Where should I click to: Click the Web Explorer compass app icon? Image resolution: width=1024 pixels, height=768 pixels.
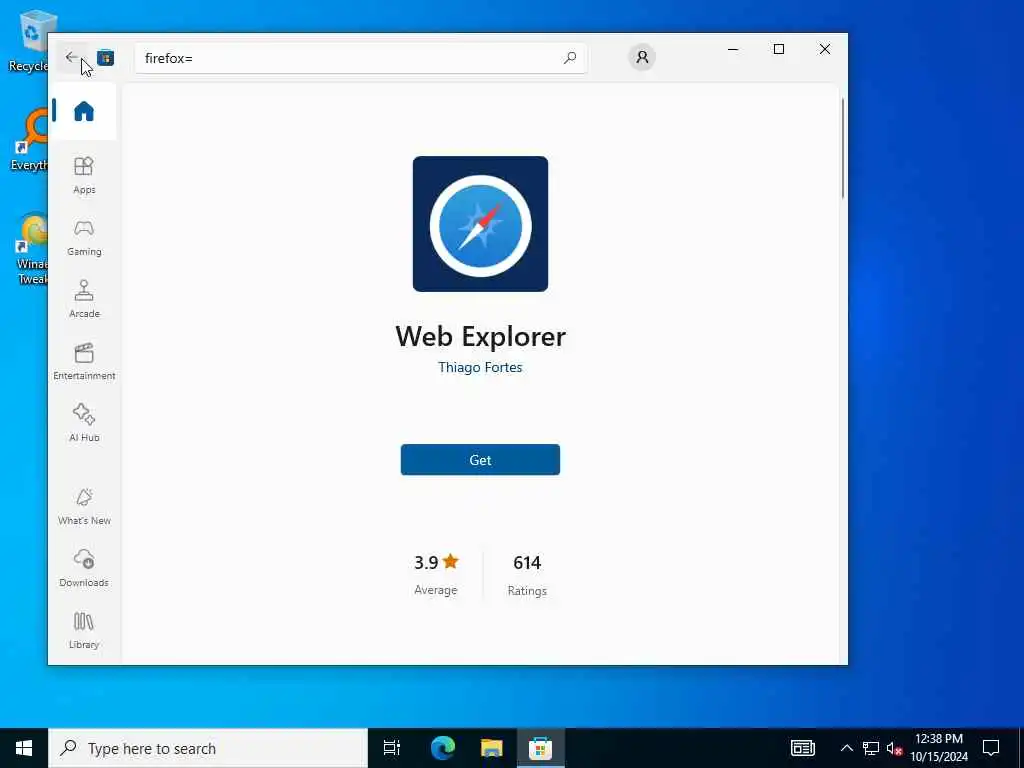[x=480, y=224]
